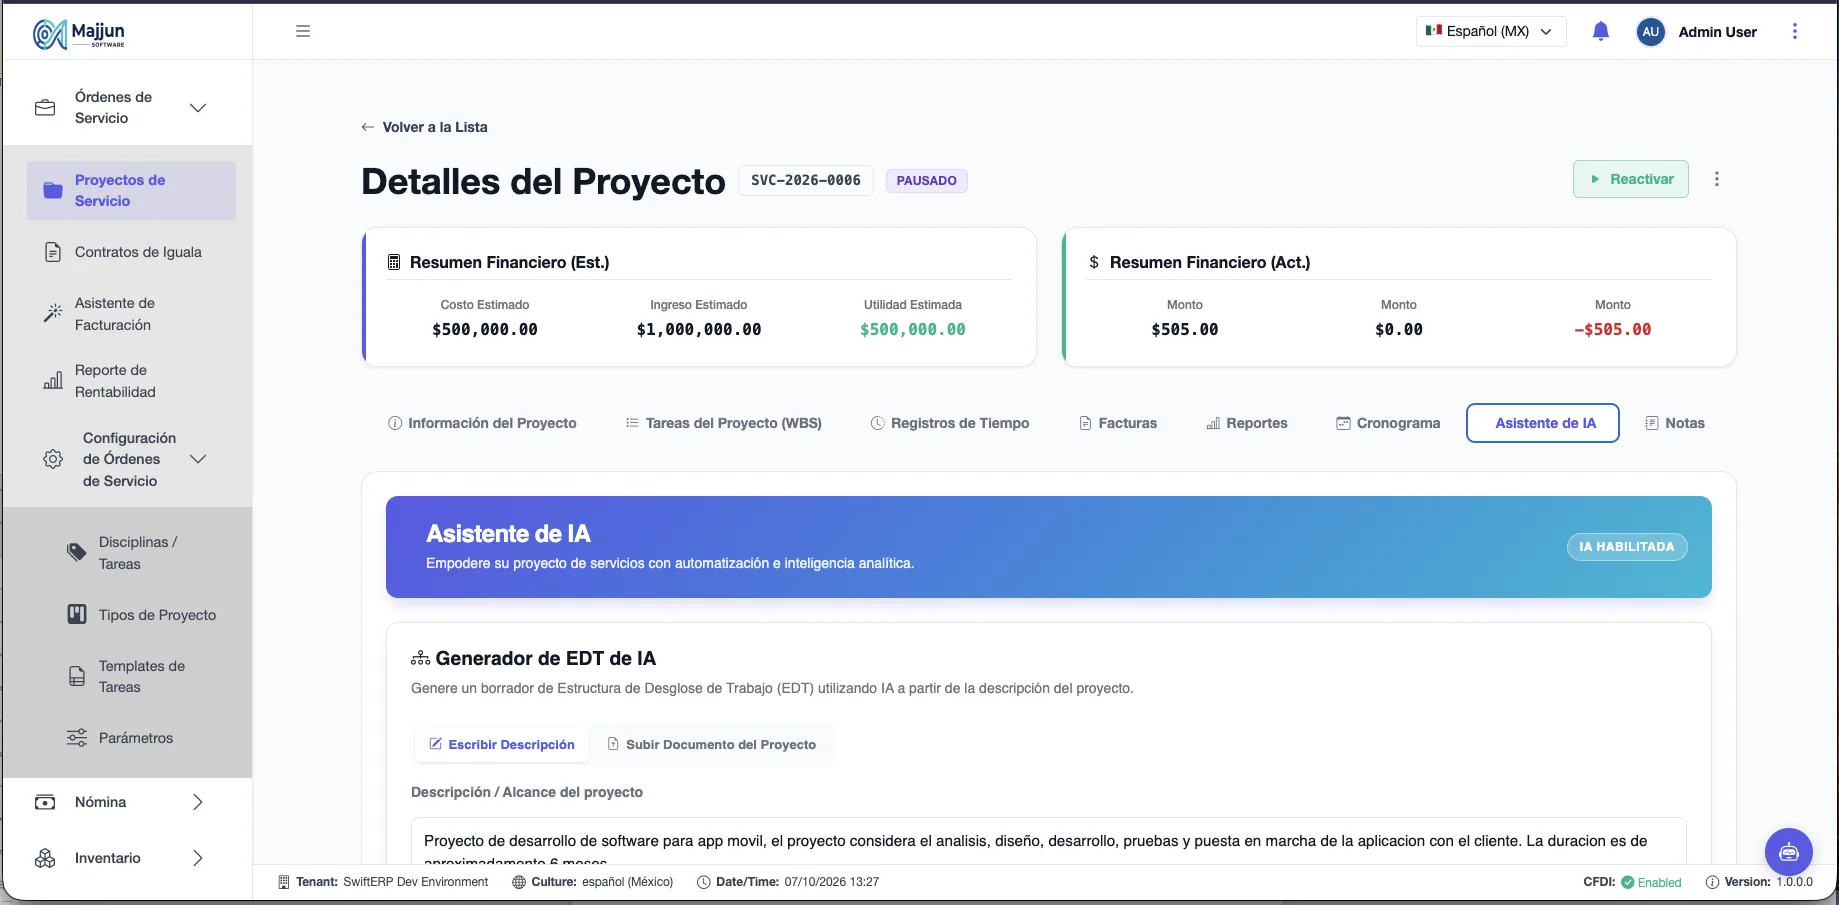Click the project description text area
This screenshot has width=1839, height=905.
(1048, 841)
